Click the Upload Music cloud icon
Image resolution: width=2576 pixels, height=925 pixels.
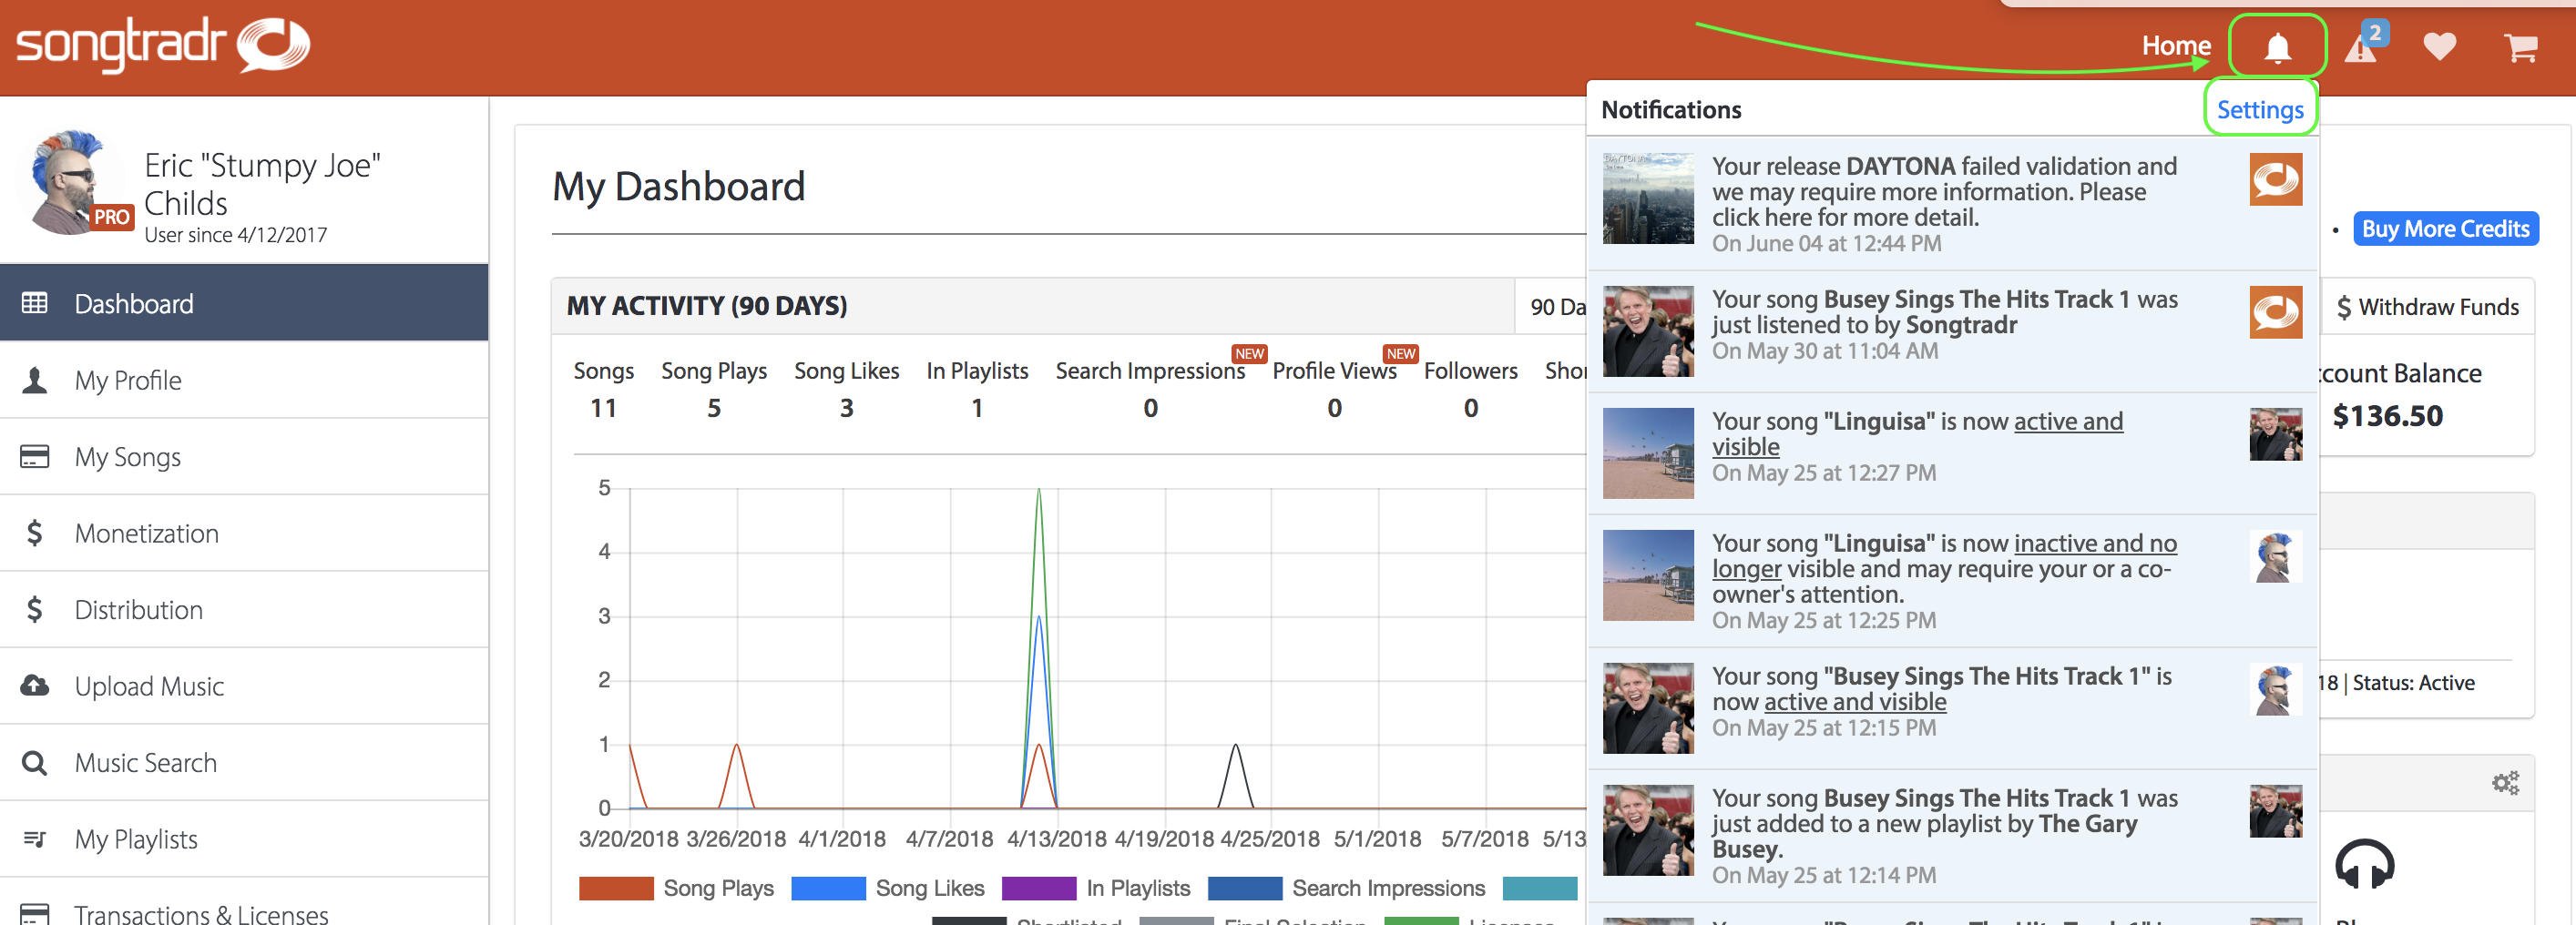click(x=35, y=686)
